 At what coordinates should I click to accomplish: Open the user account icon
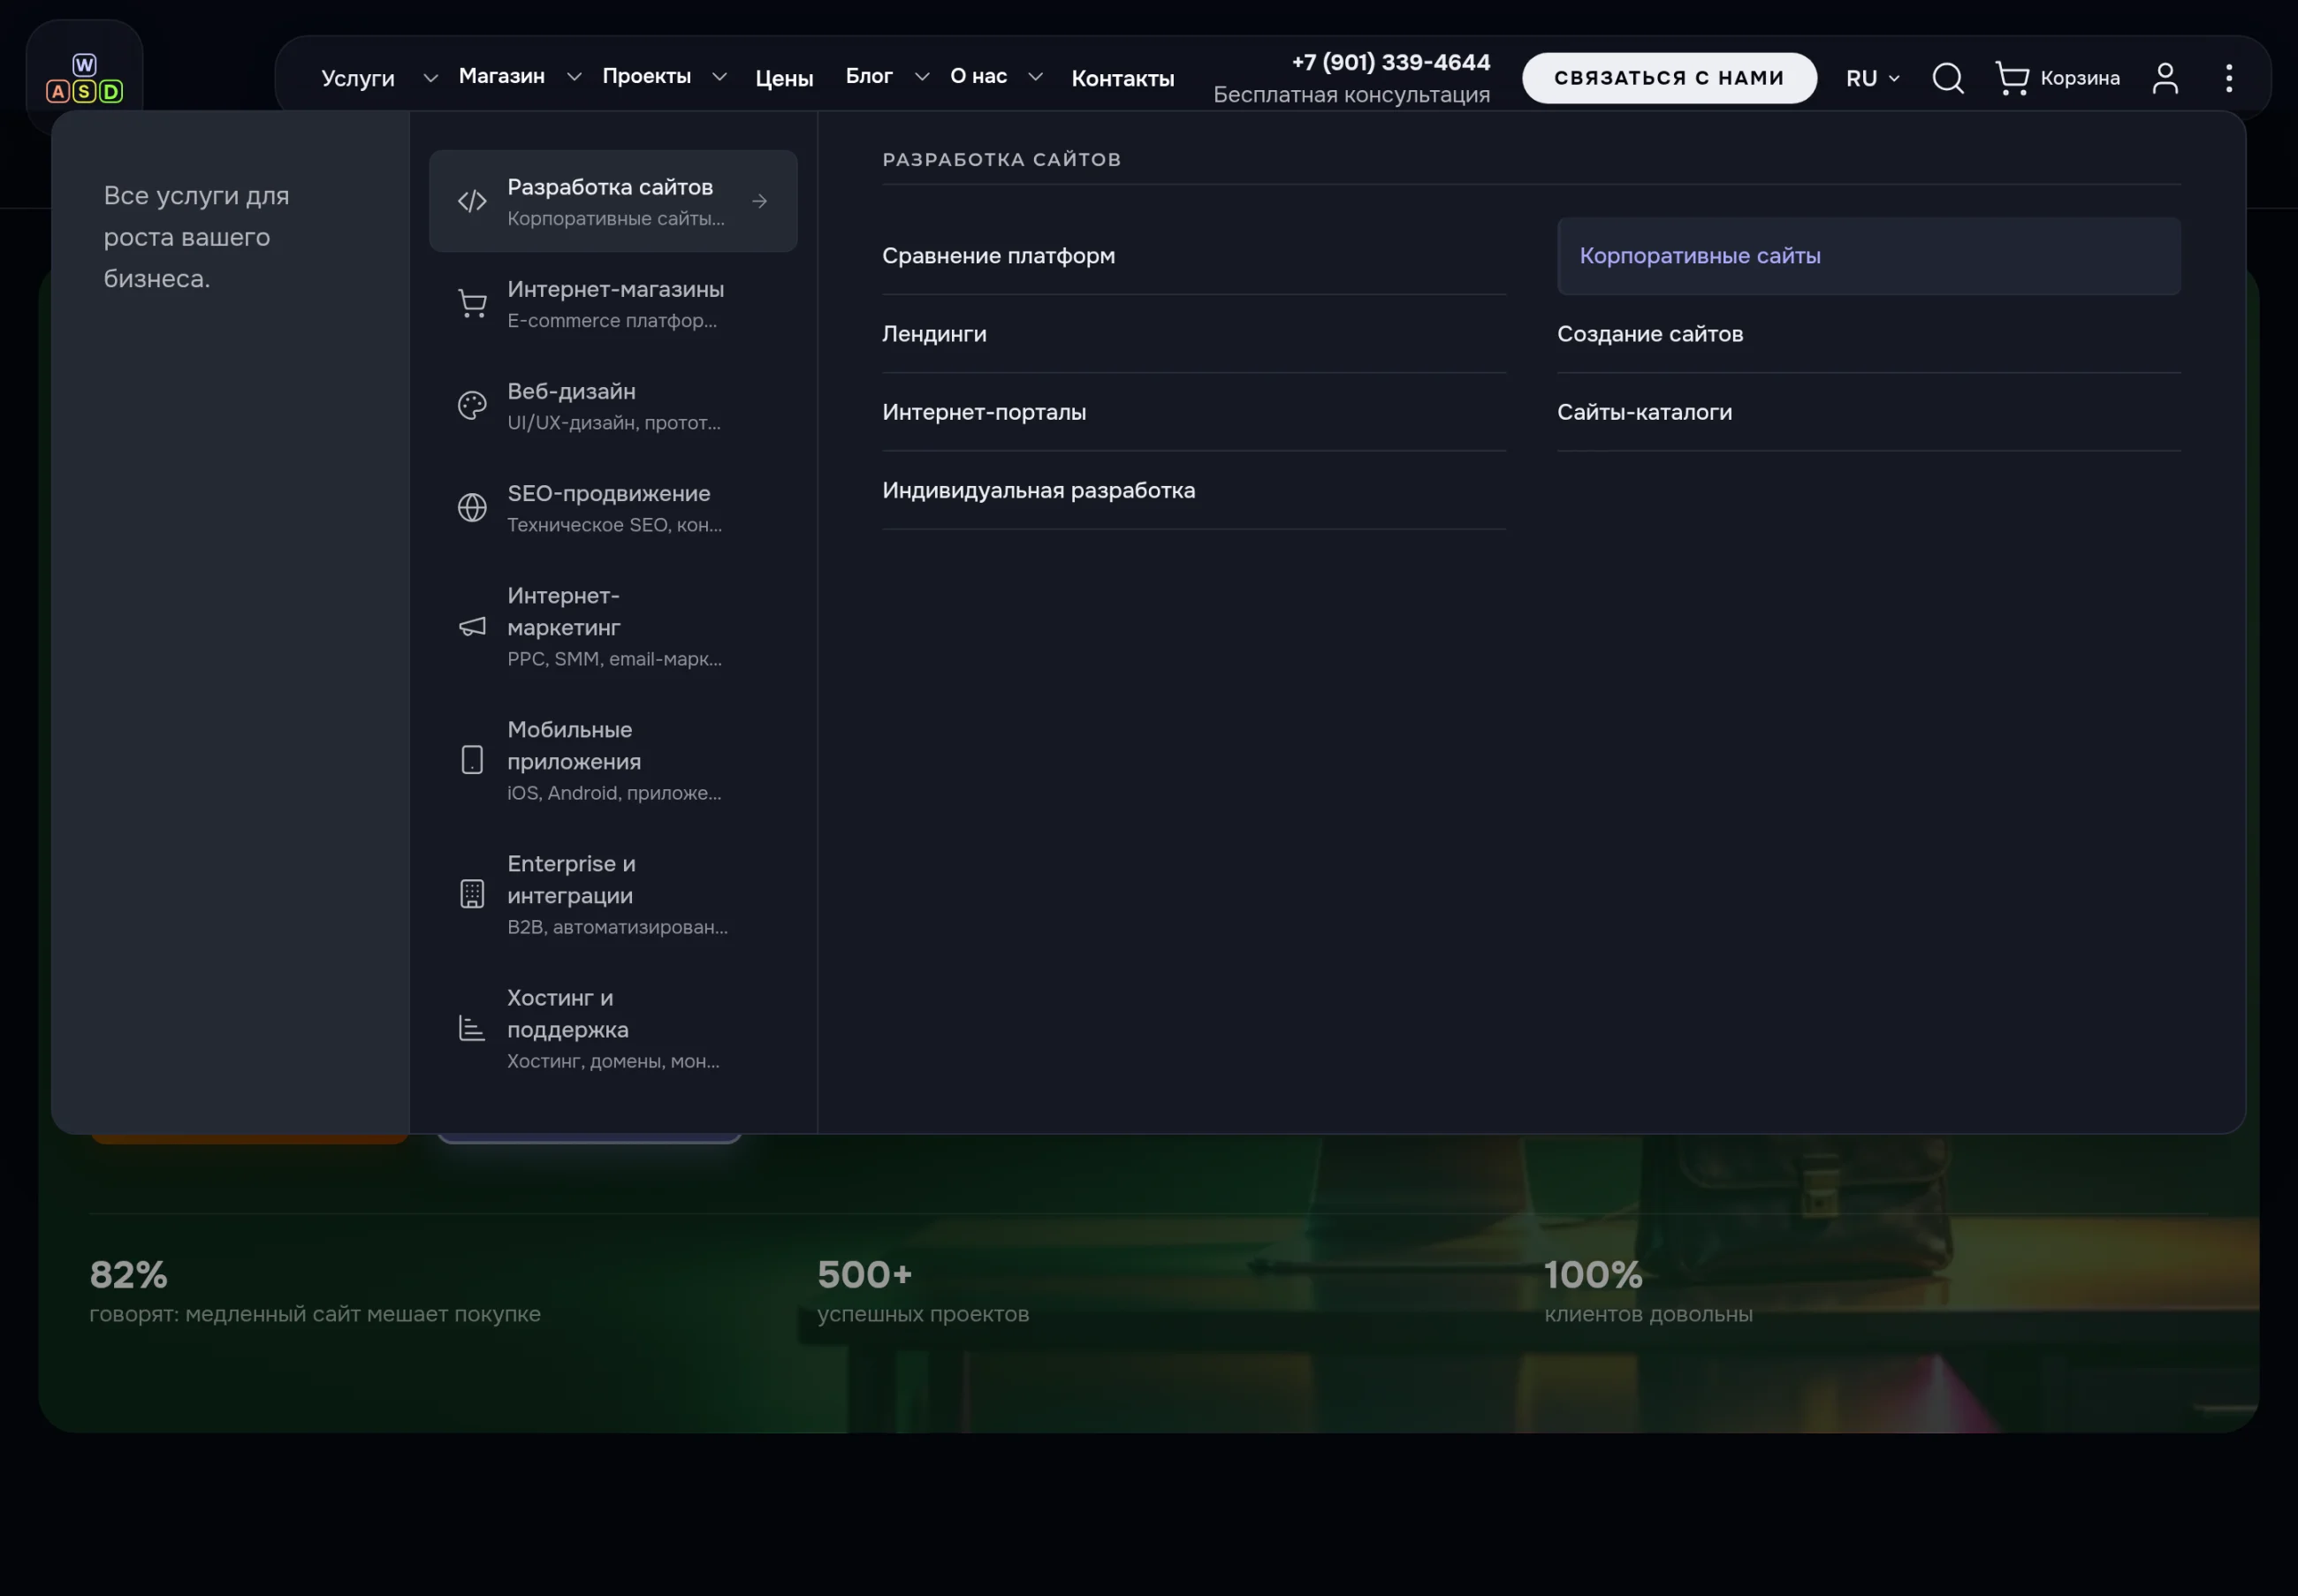tap(2165, 78)
